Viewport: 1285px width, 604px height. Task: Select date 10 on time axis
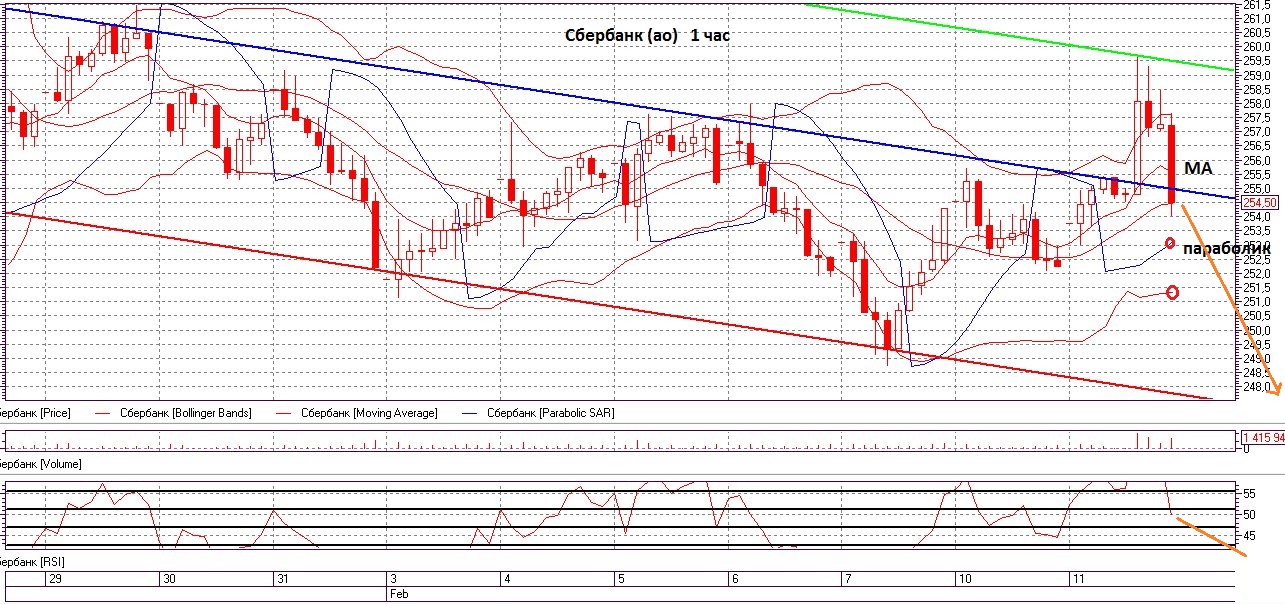coord(965,579)
